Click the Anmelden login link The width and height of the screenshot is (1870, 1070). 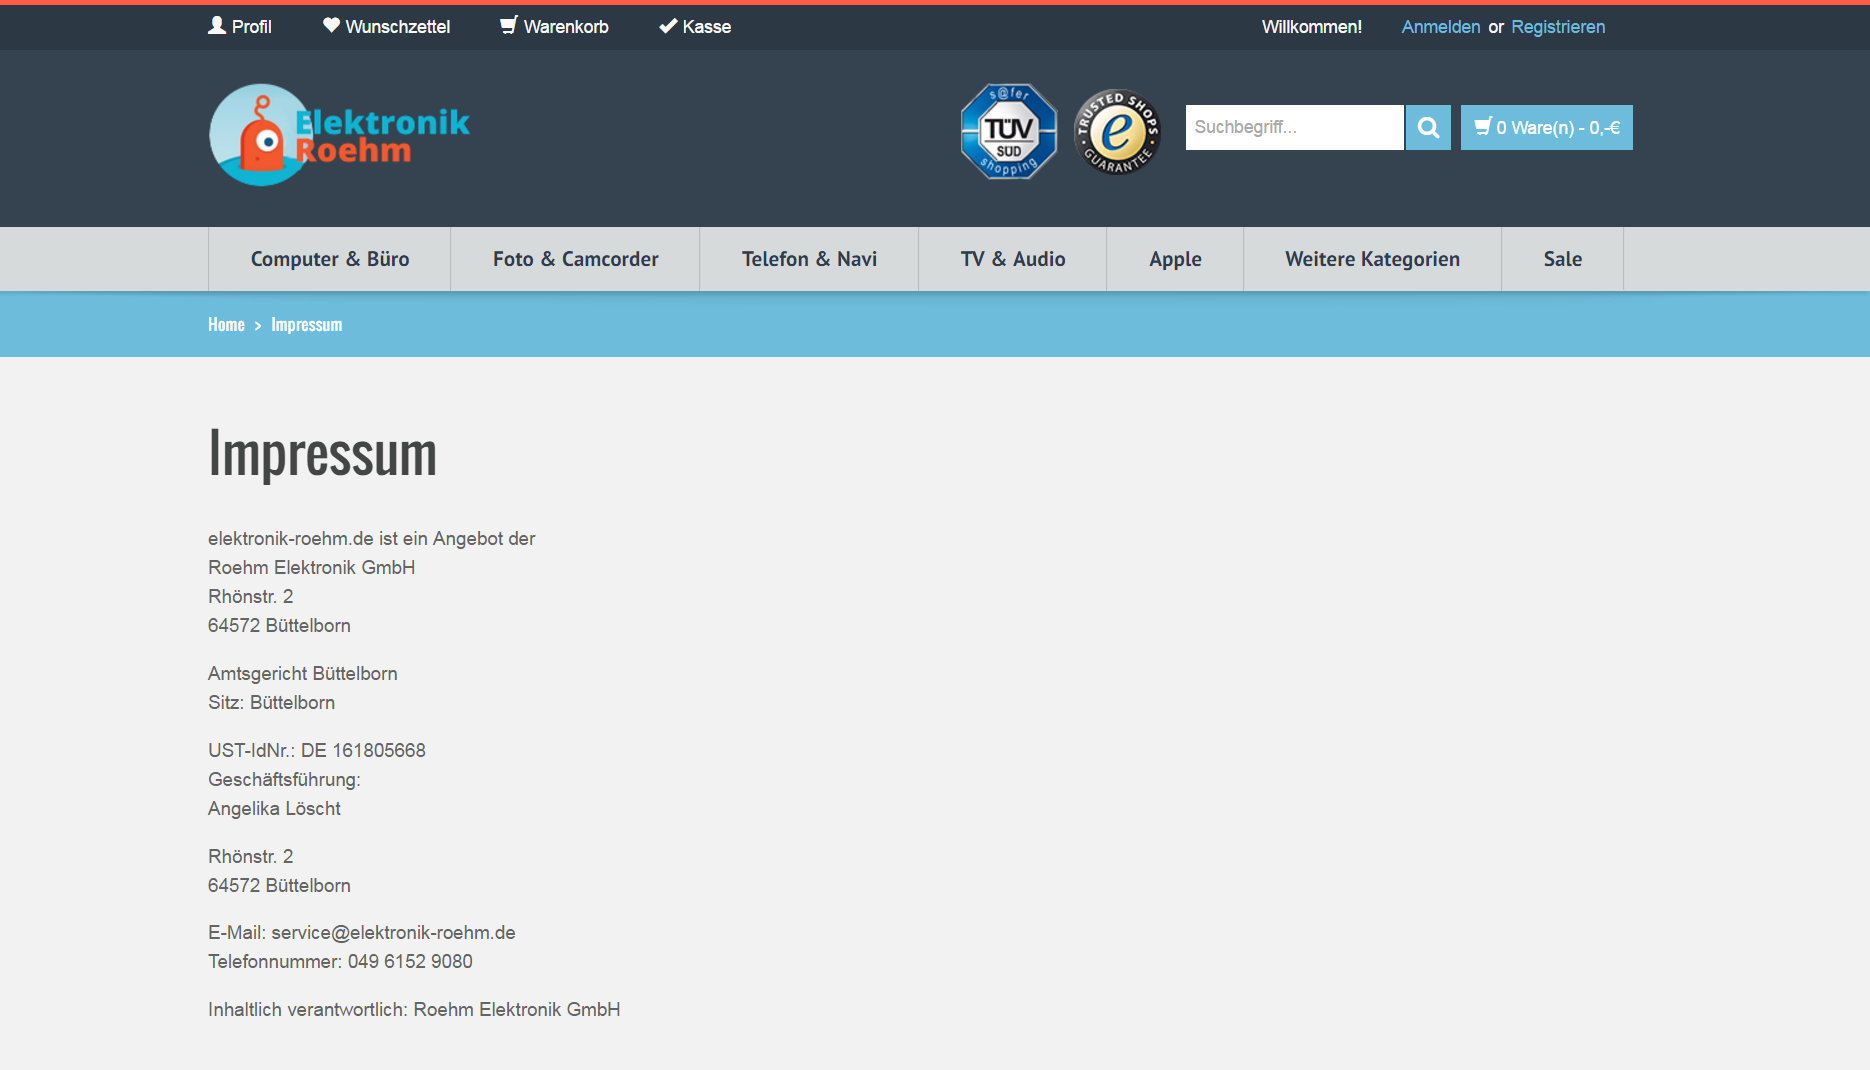coord(1440,27)
